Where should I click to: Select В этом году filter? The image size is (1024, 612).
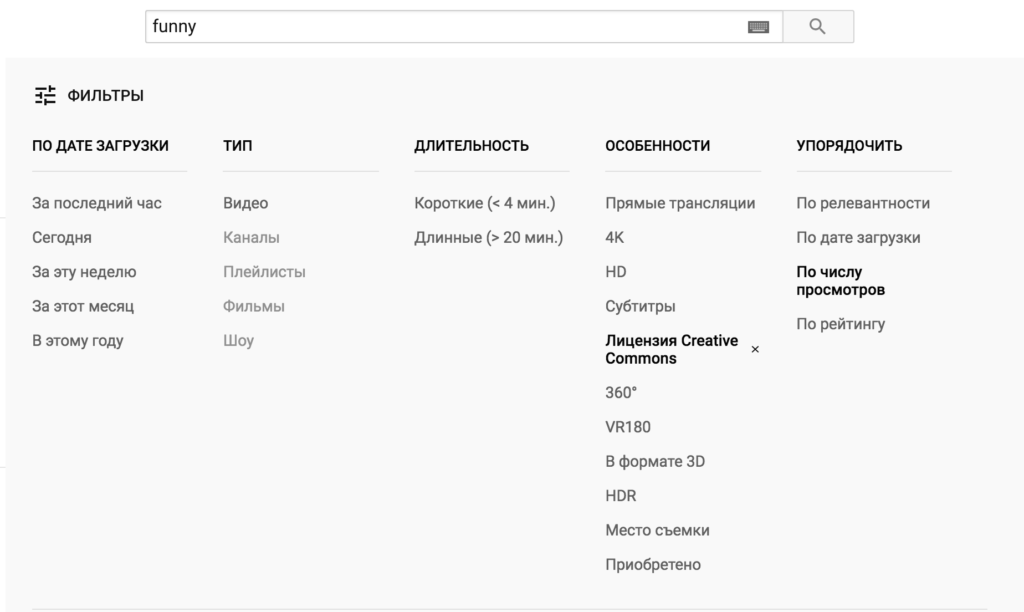click(x=78, y=341)
